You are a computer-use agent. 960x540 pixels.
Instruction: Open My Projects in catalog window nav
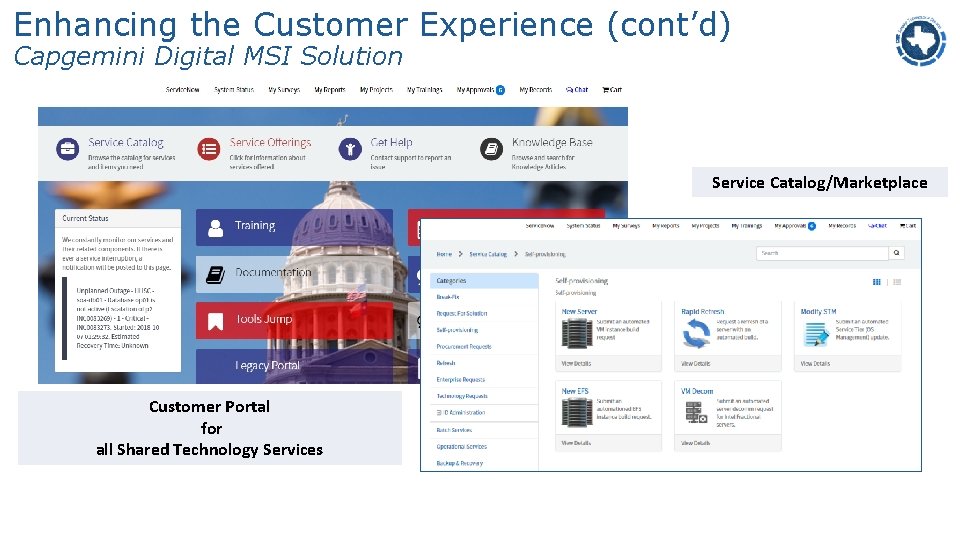click(x=705, y=226)
